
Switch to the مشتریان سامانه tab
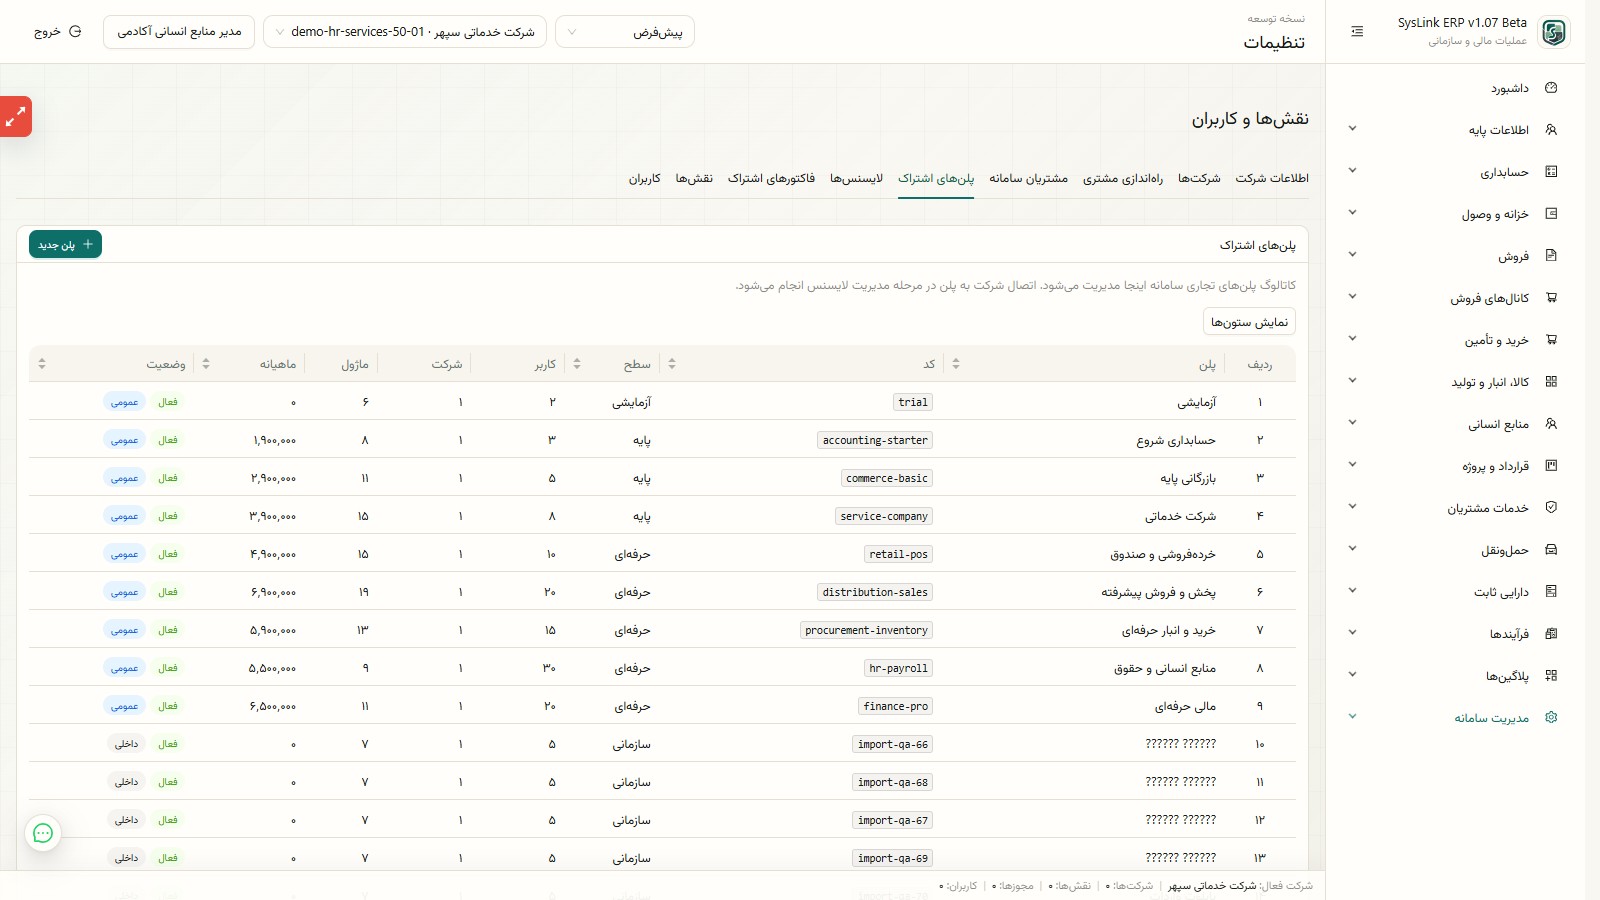pos(1028,178)
